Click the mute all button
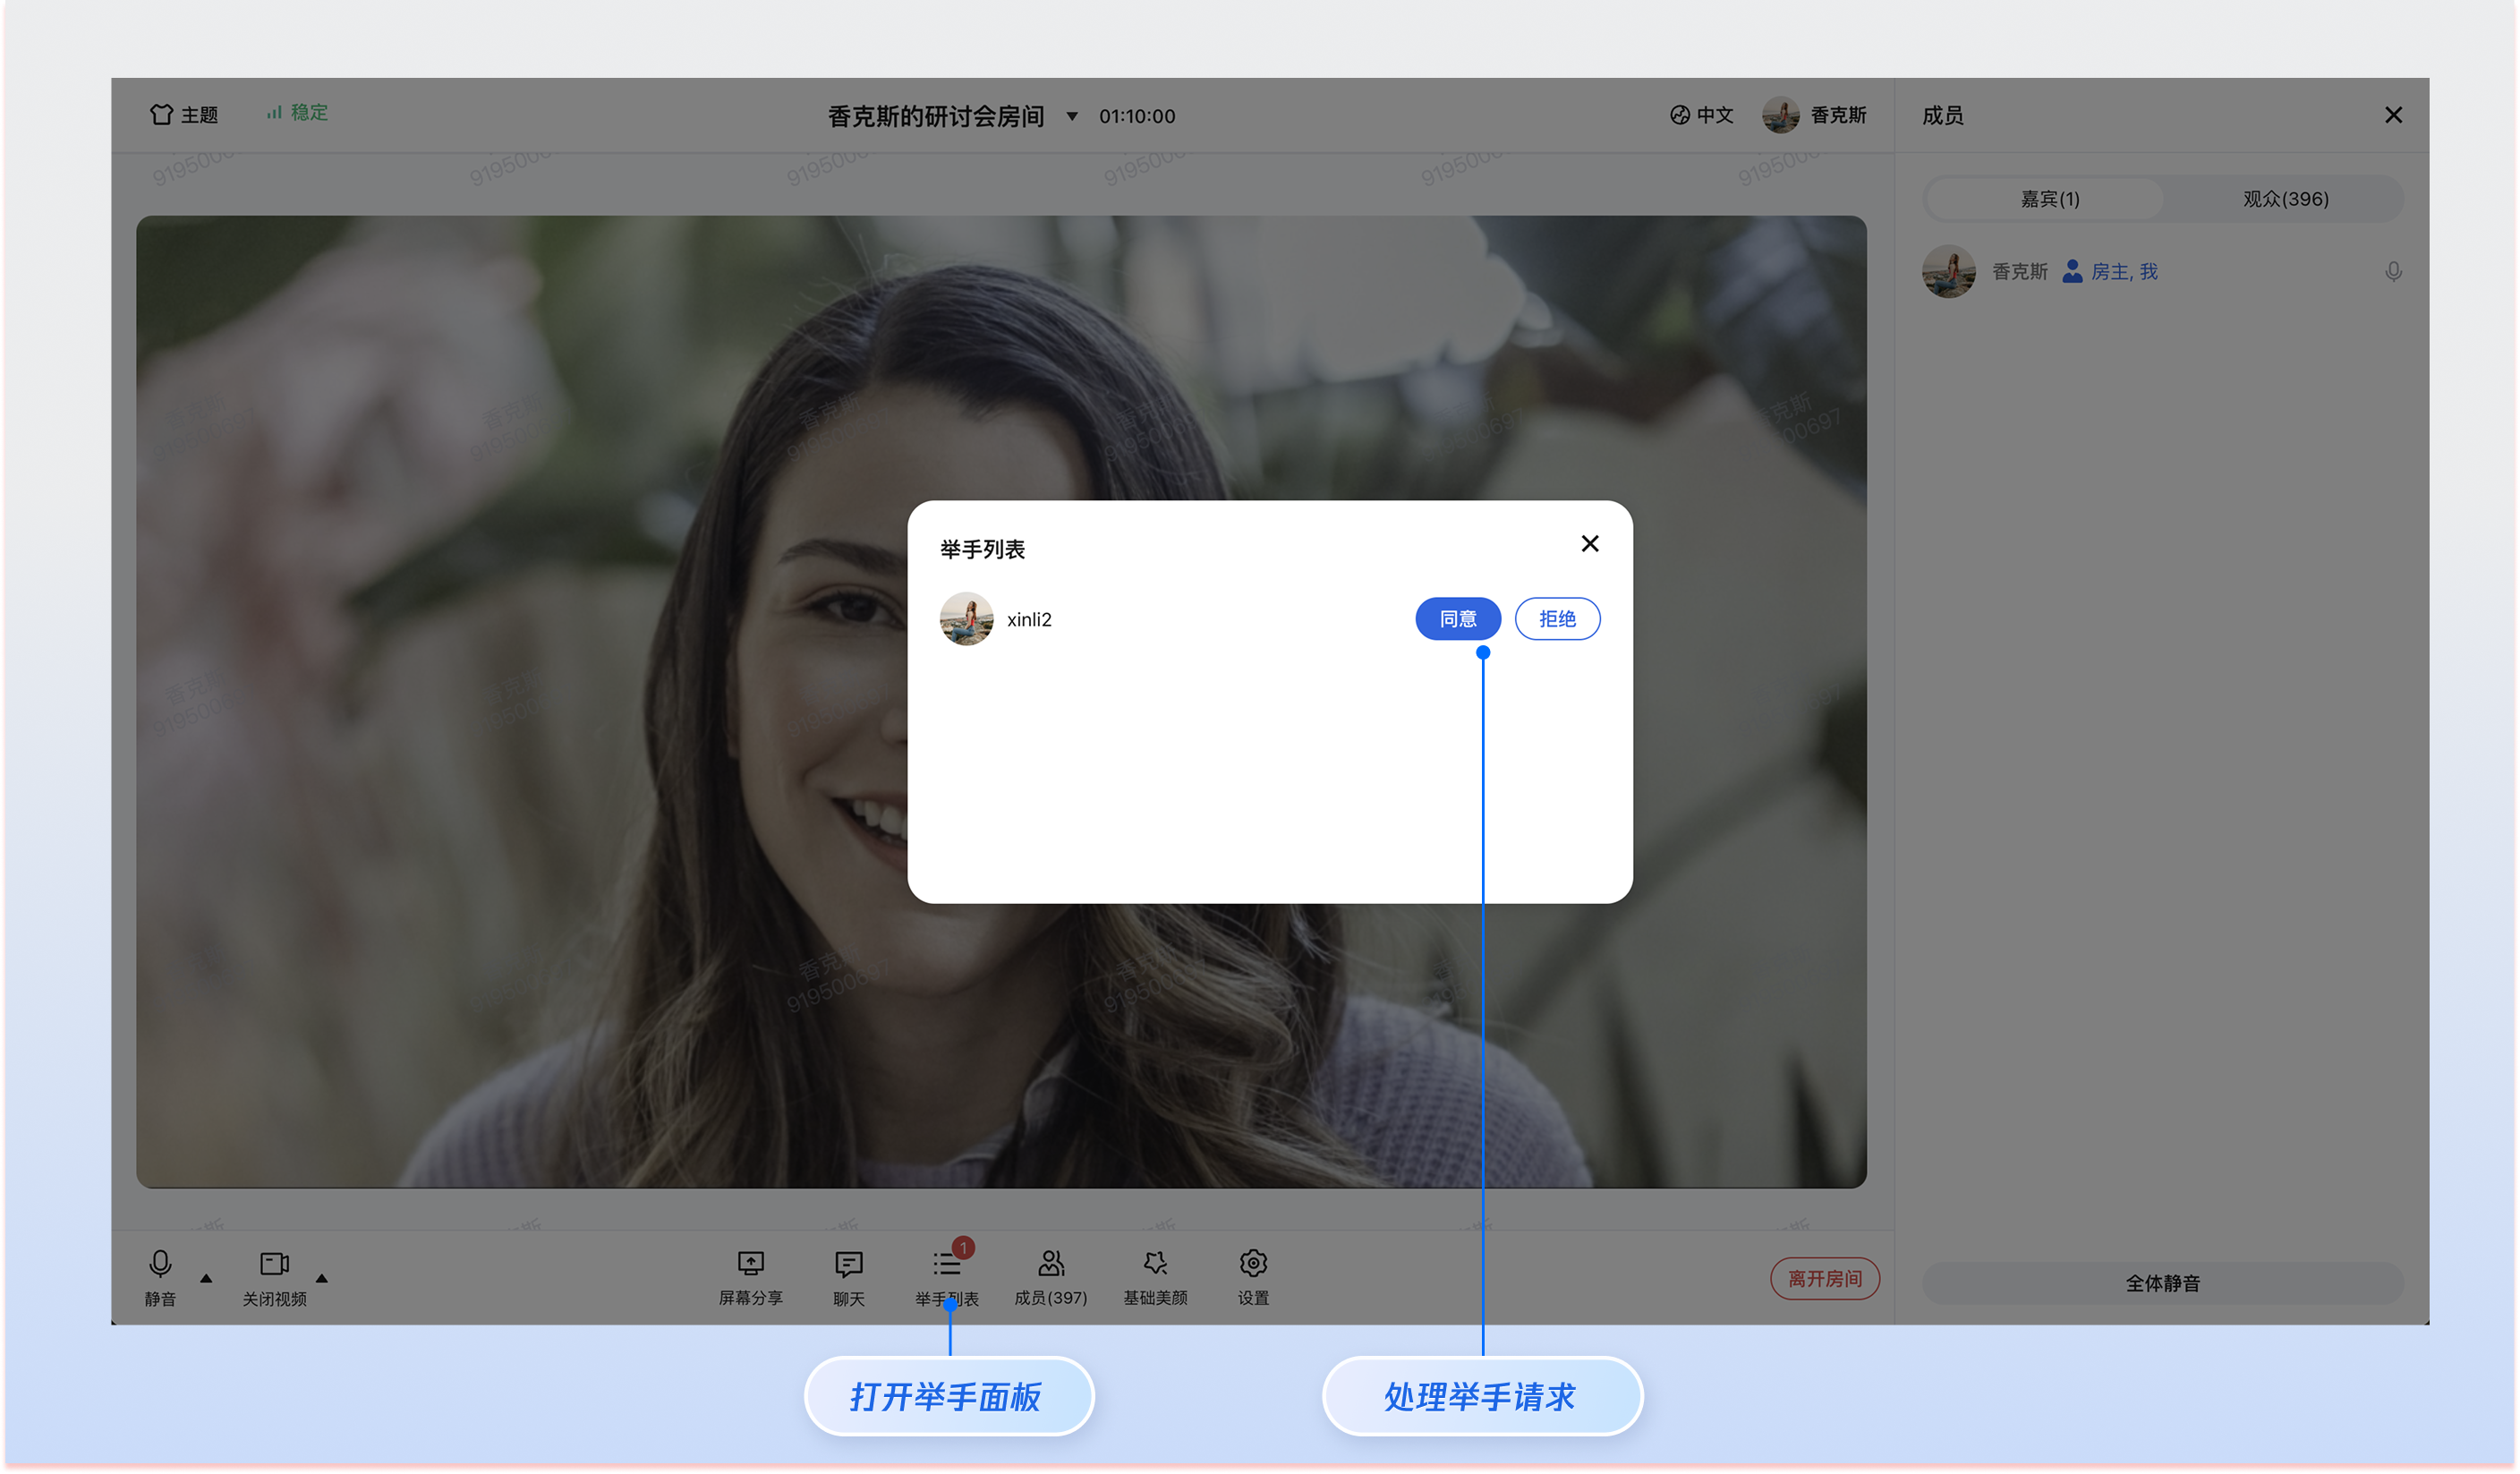The height and width of the screenshot is (1474, 2520). pyautogui.click(x=2162, y=1283)
